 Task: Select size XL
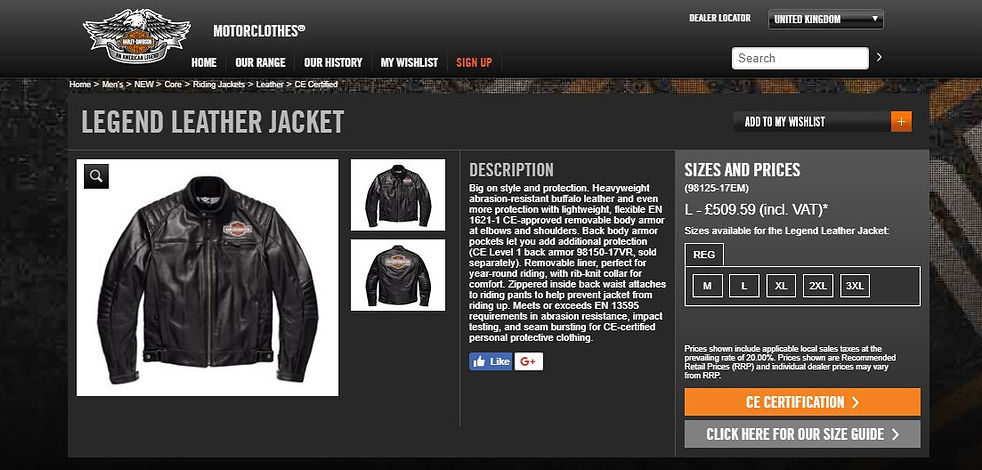(781, 286)
